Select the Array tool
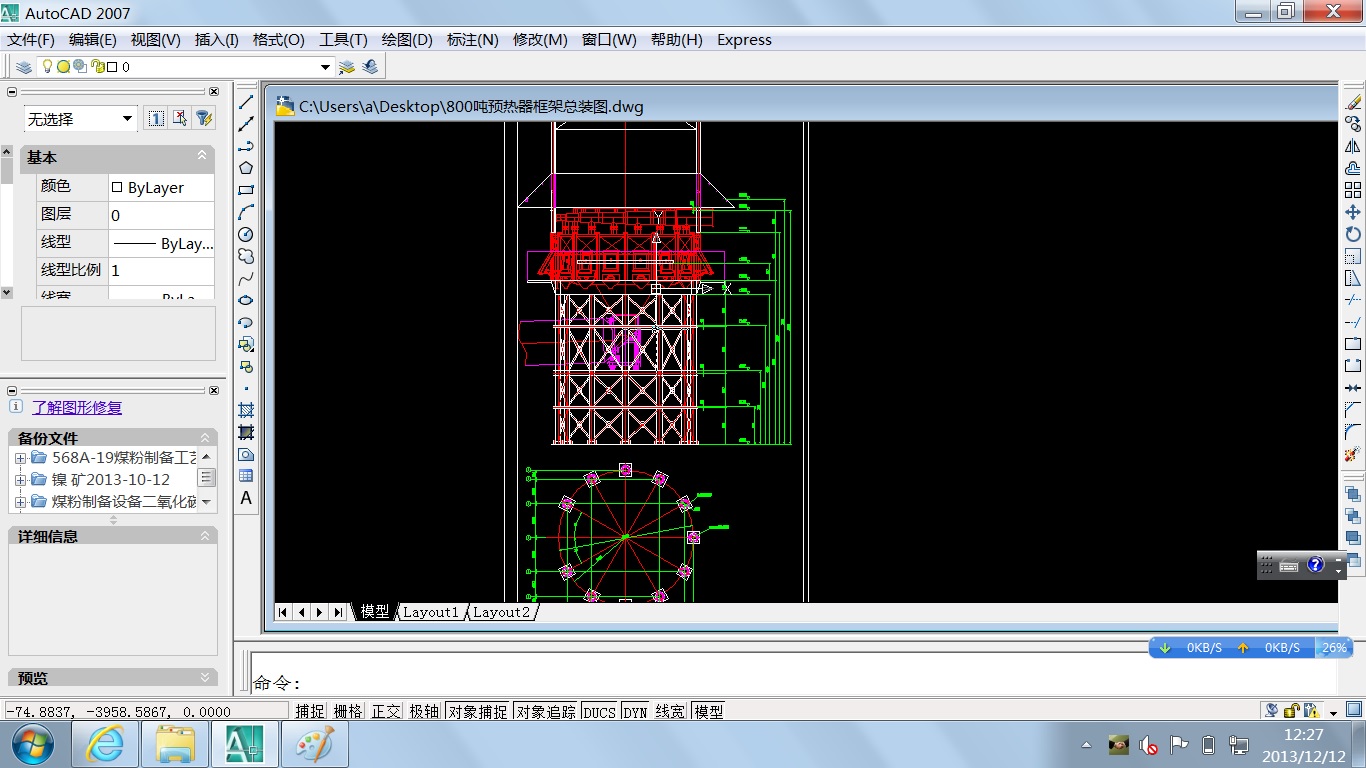The height and width of the screenshot is (768, 1366). pos(1353,190)
